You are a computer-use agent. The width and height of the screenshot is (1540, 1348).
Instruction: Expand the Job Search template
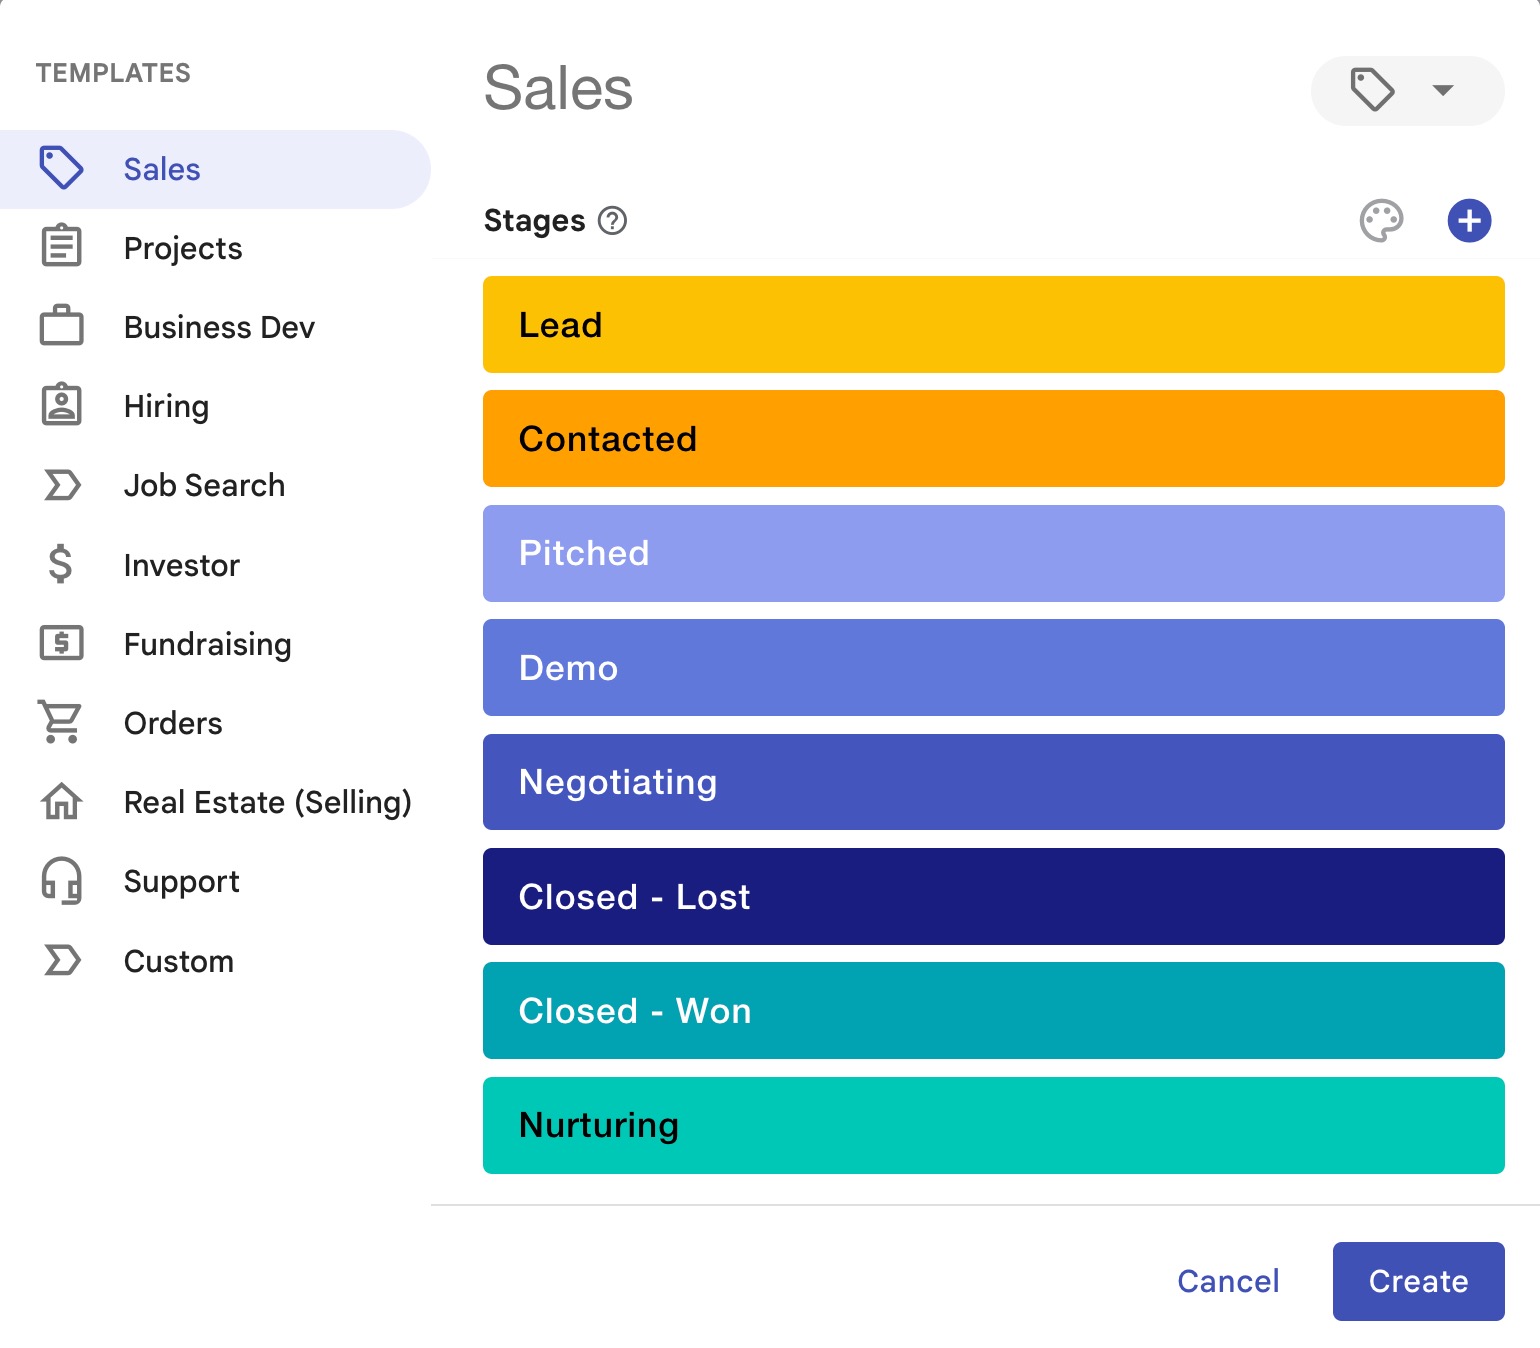(x=203, y=485)
